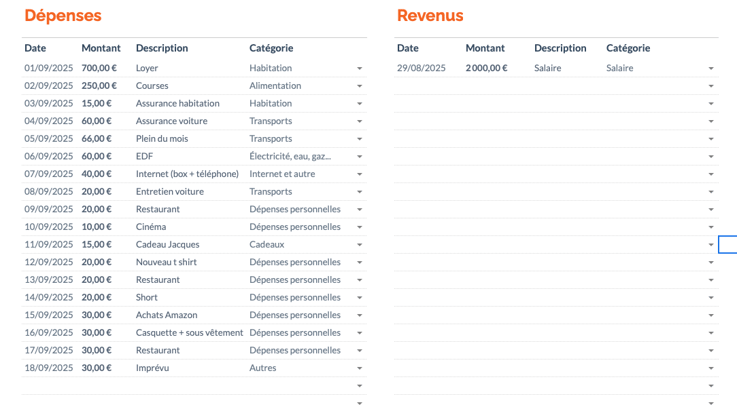This screenshot has height=407, width=737.
Task: Select date 18/09/2025 cell
Action: (x=49, y=368)
